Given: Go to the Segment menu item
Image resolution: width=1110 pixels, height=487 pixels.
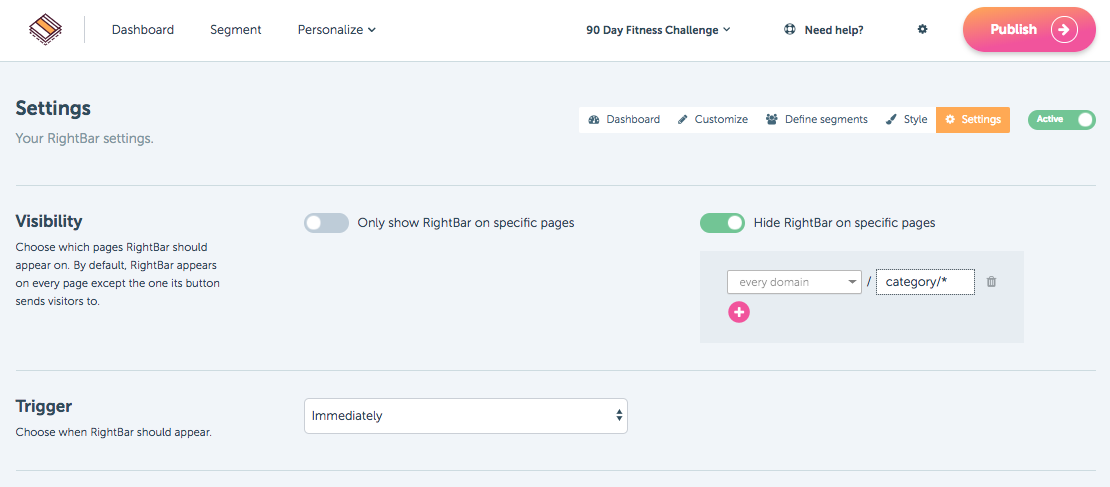Looking at the screenshot, I should point(236,30).
